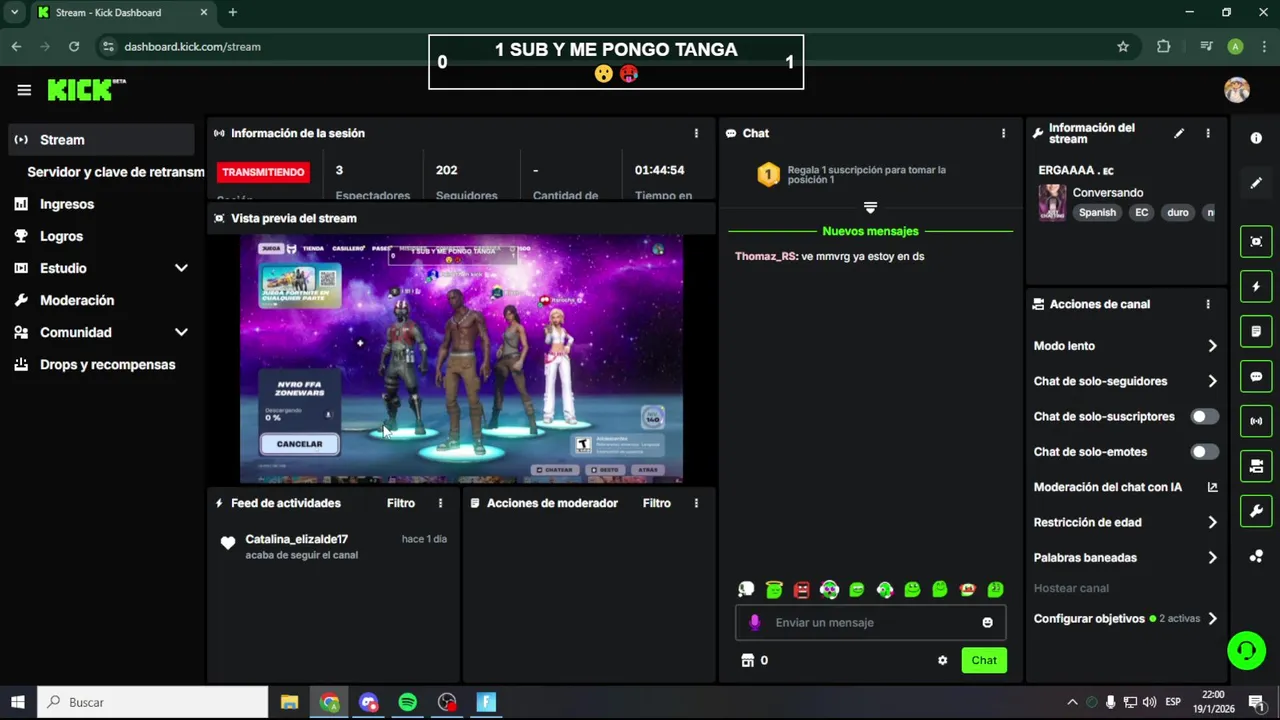1280x720 pixels.
Task: Toggle Chat de solo-emotes switch
Action: 1204,452
